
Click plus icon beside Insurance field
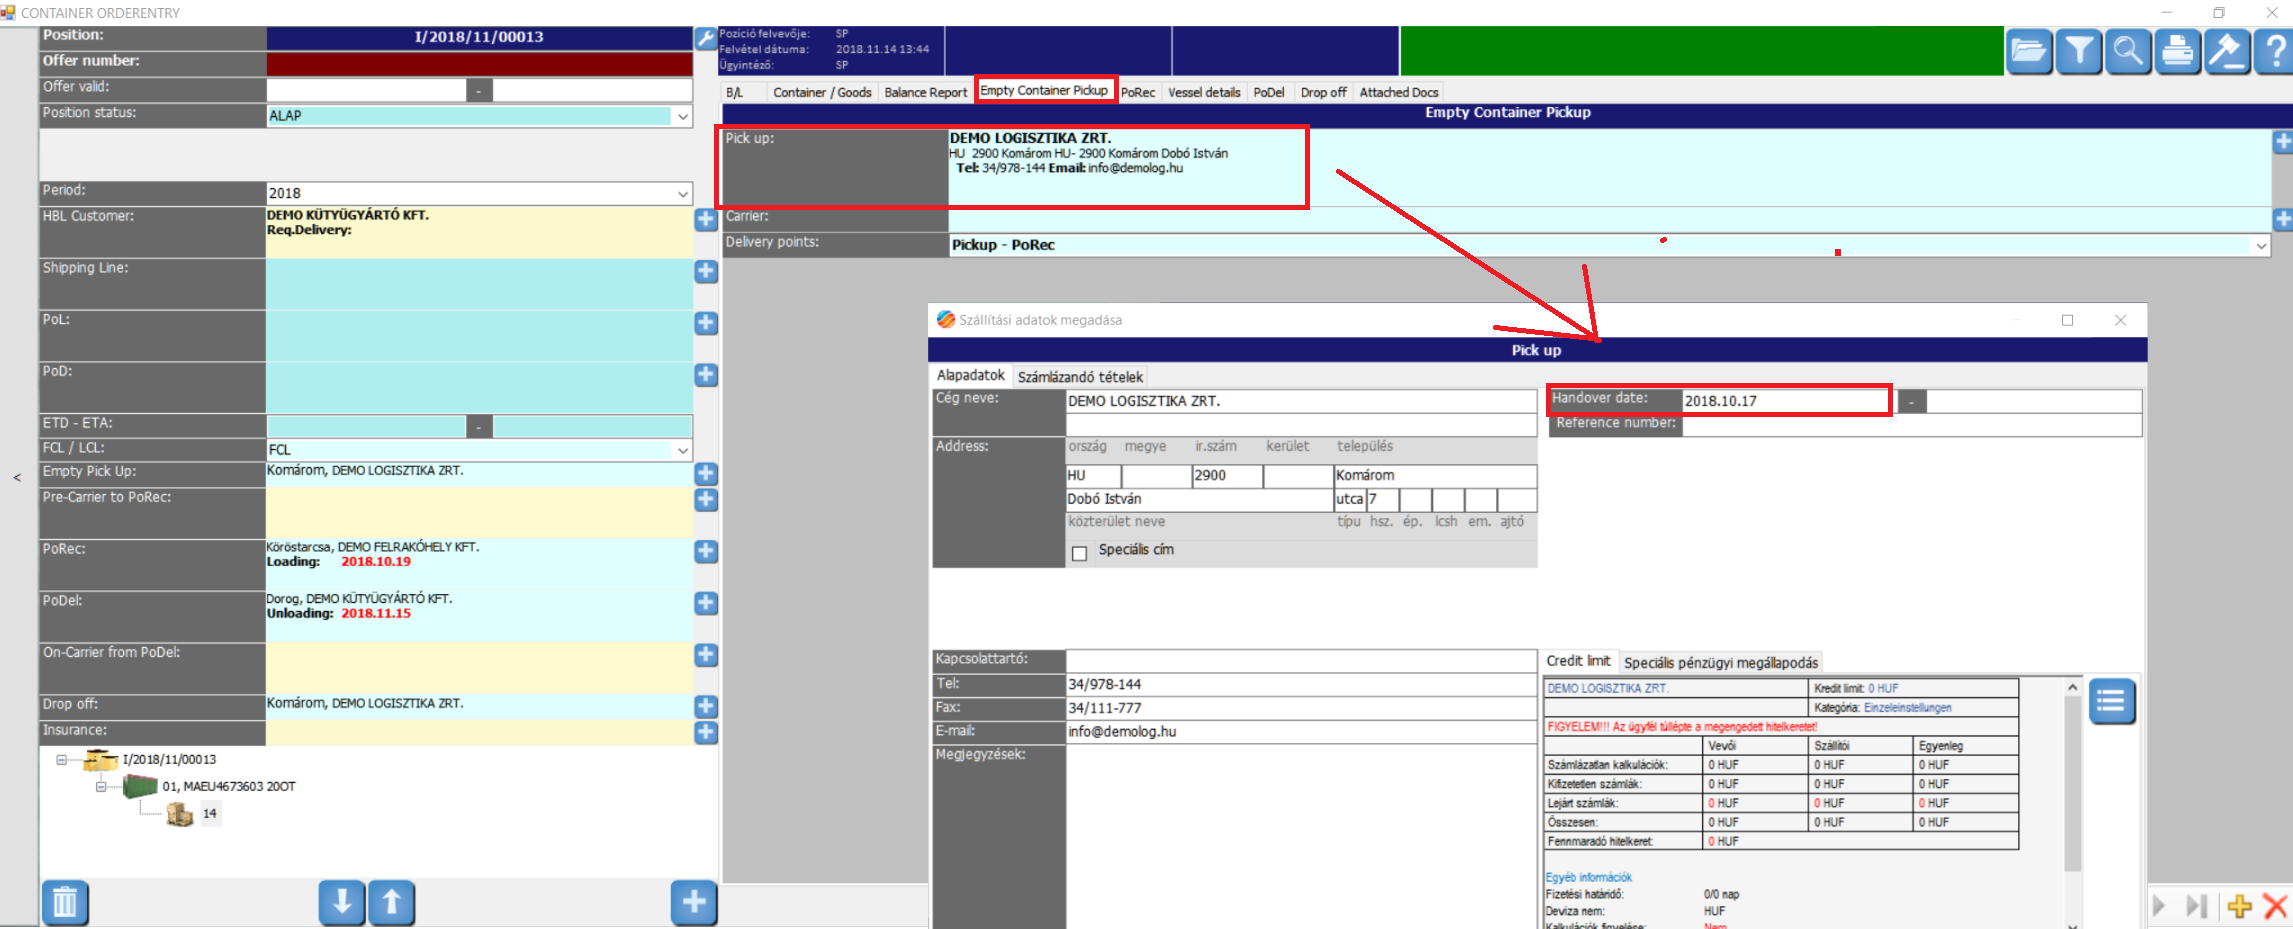point(706,732)
